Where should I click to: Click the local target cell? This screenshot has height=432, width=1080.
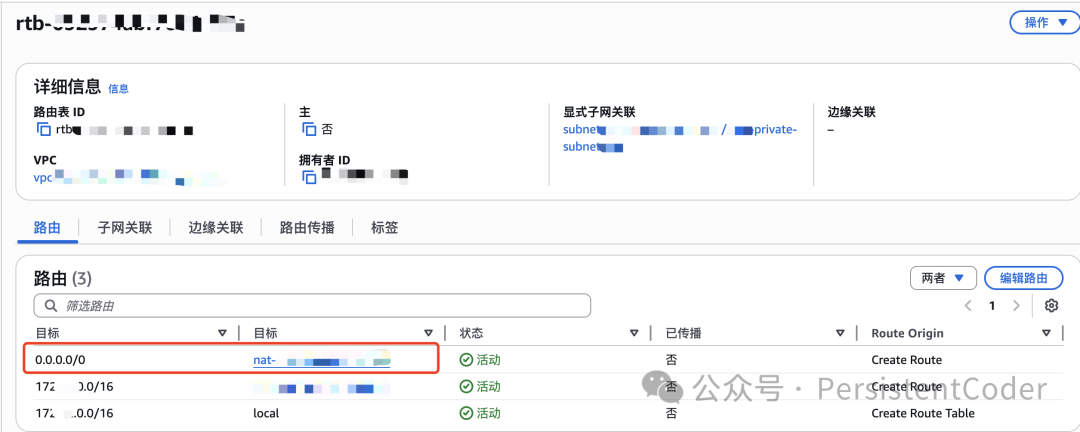coord(266,413)
